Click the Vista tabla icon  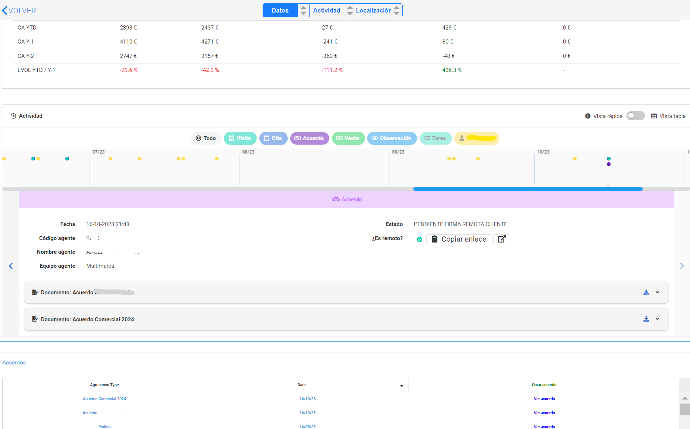click(x=654, y=116)
